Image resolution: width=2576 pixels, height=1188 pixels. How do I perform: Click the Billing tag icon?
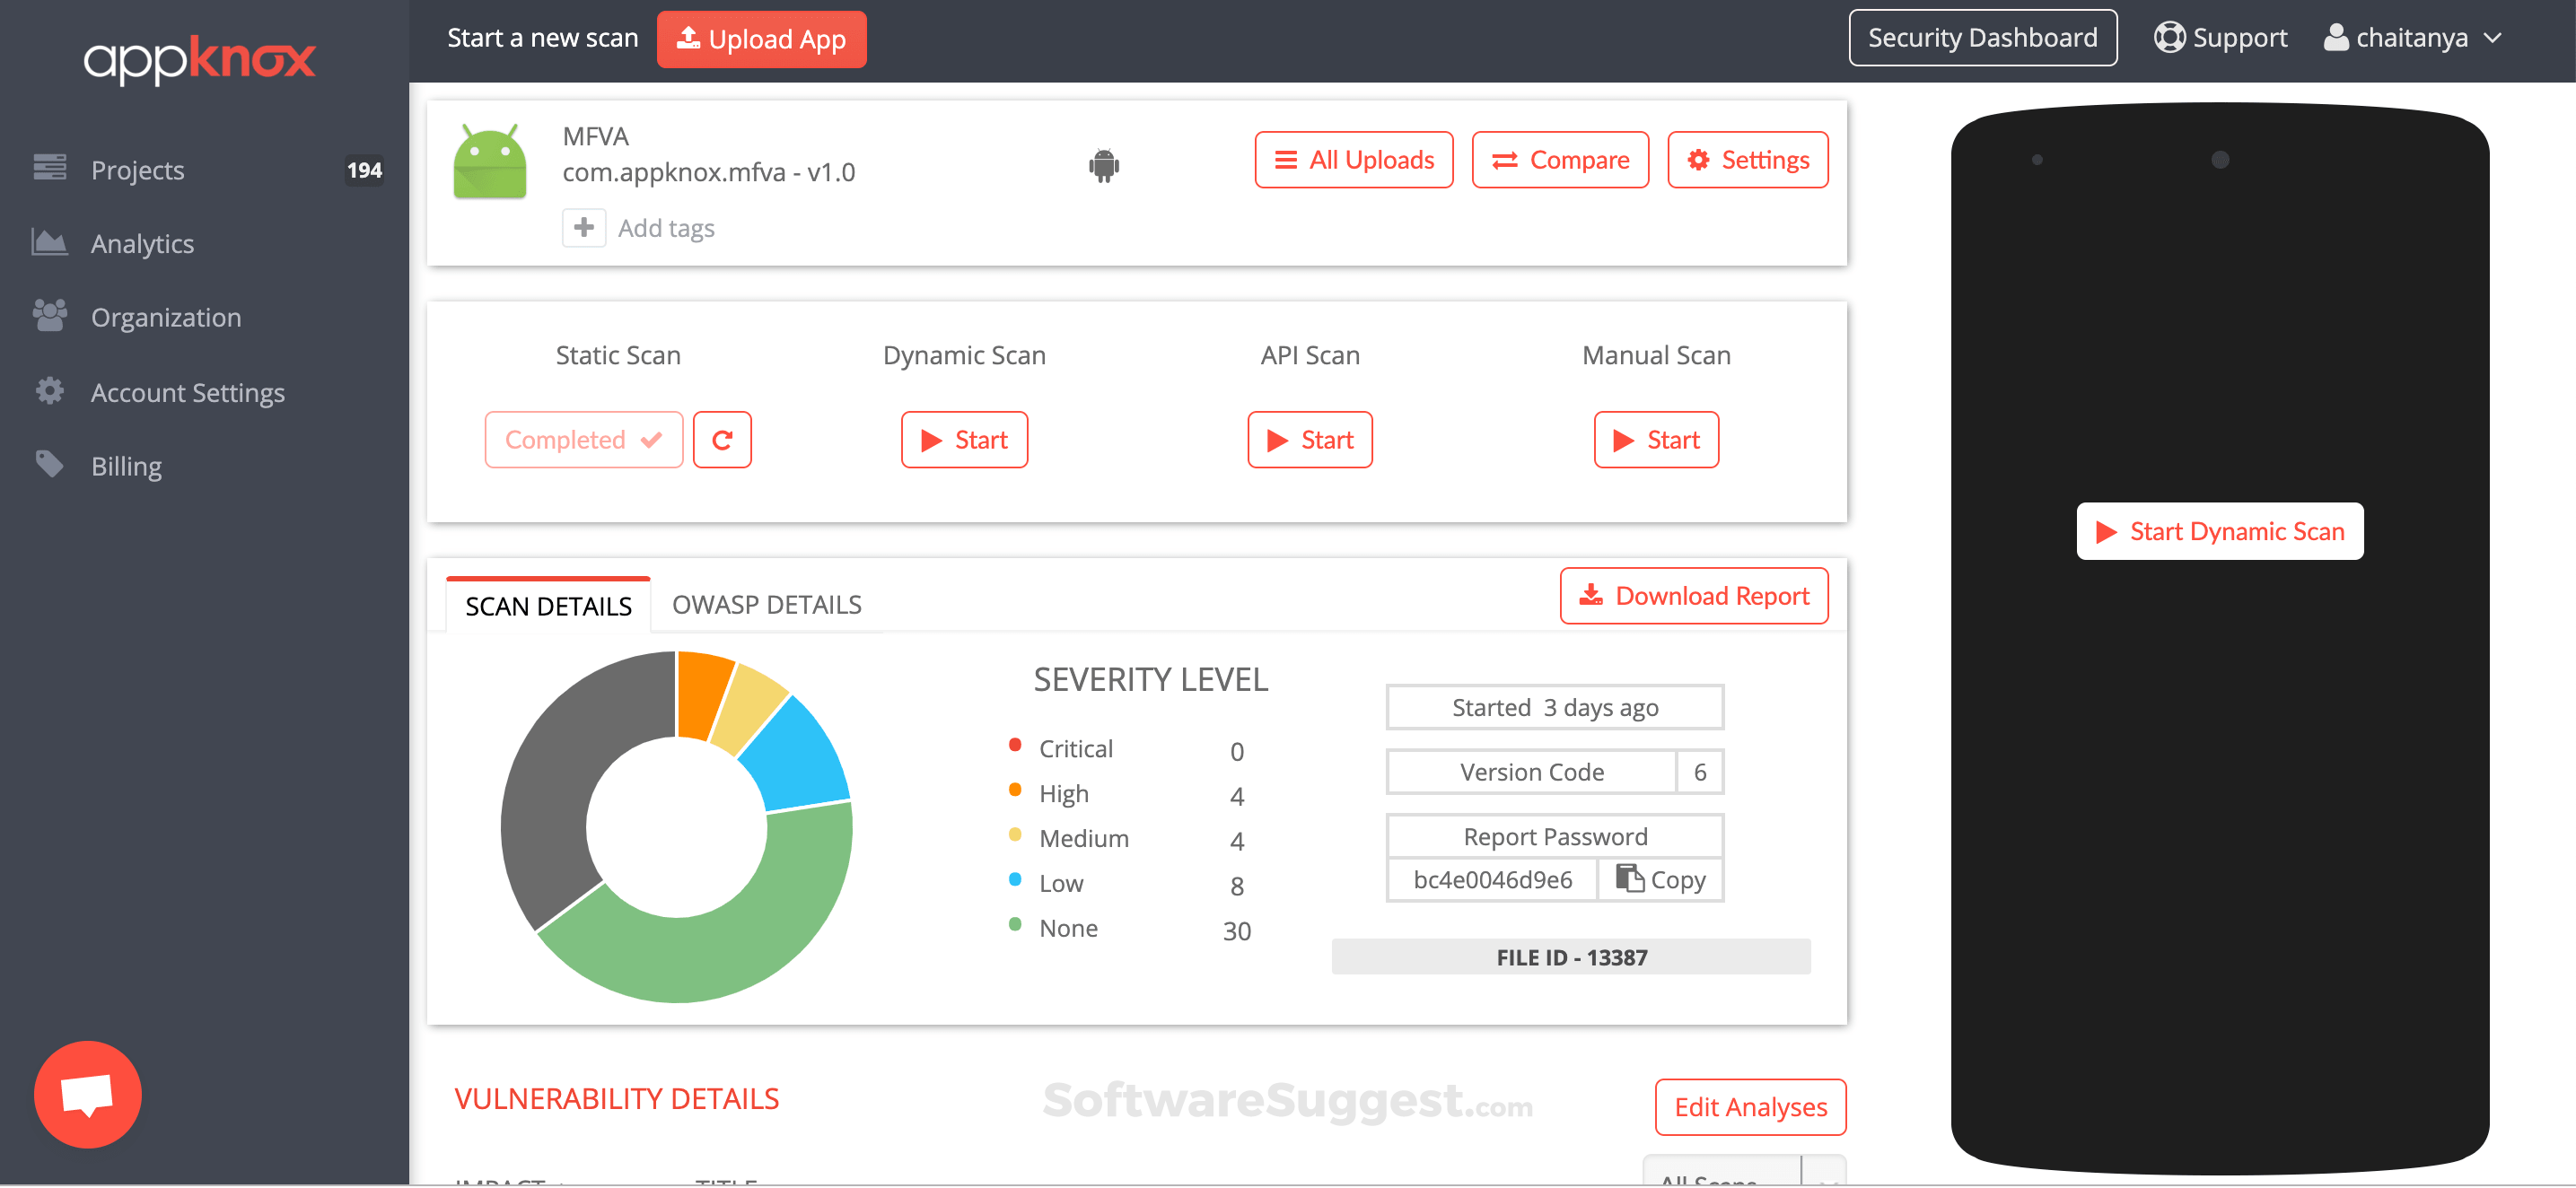49,464
